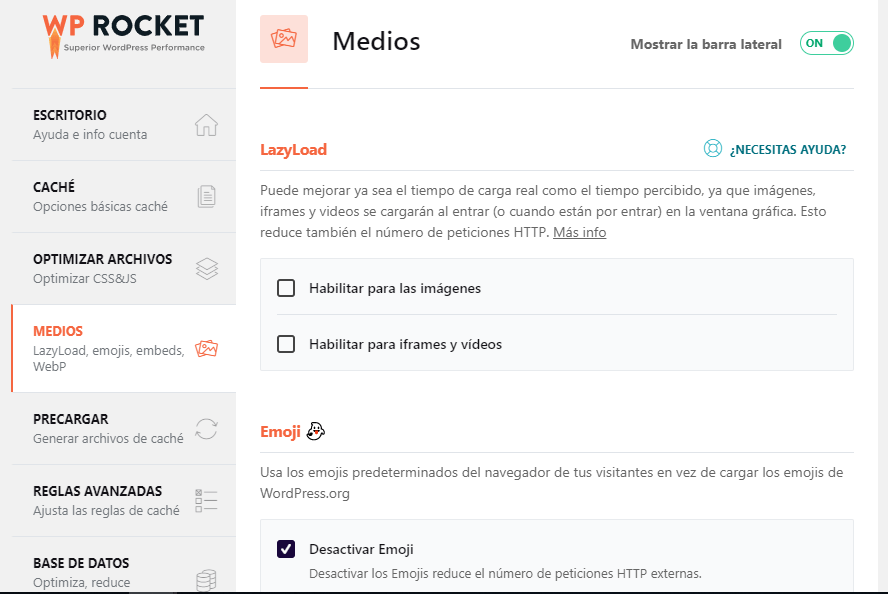Enable LazyLoad for images checkbox

click(x=286, y=288)
